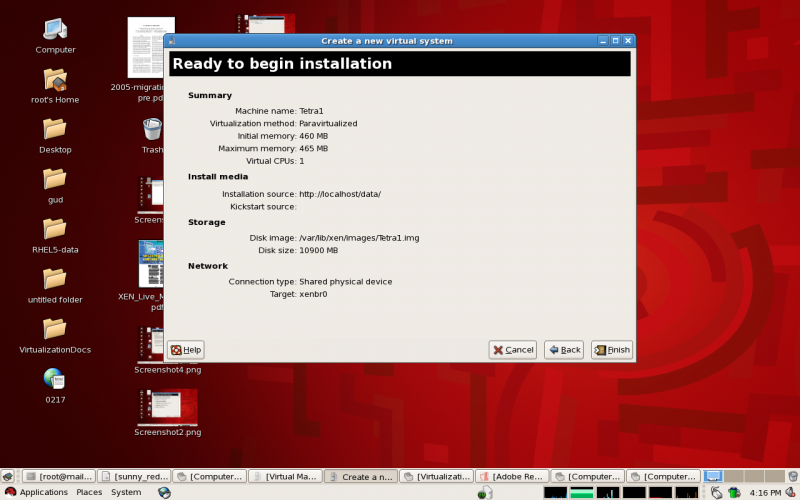The height and width of the screenshot is (500, 800).
Task: Click the /var/lib/xen/images/Tetra1.img disk image path
Action: [x=359, y=238]
